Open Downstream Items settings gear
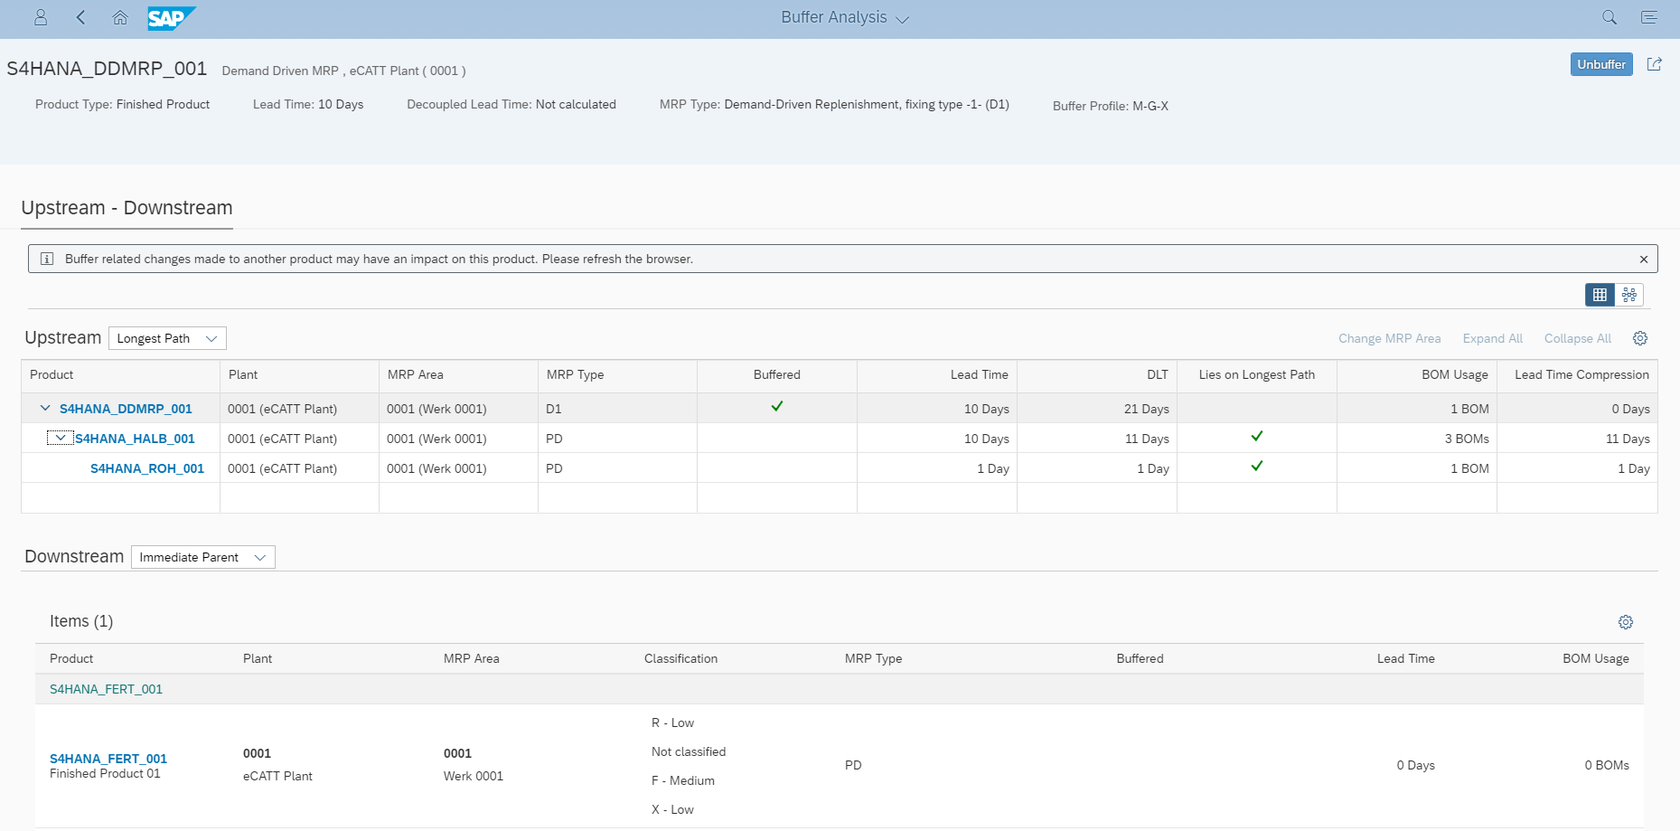This screenshot has width=1680, height=831. tap(1626, 622)
